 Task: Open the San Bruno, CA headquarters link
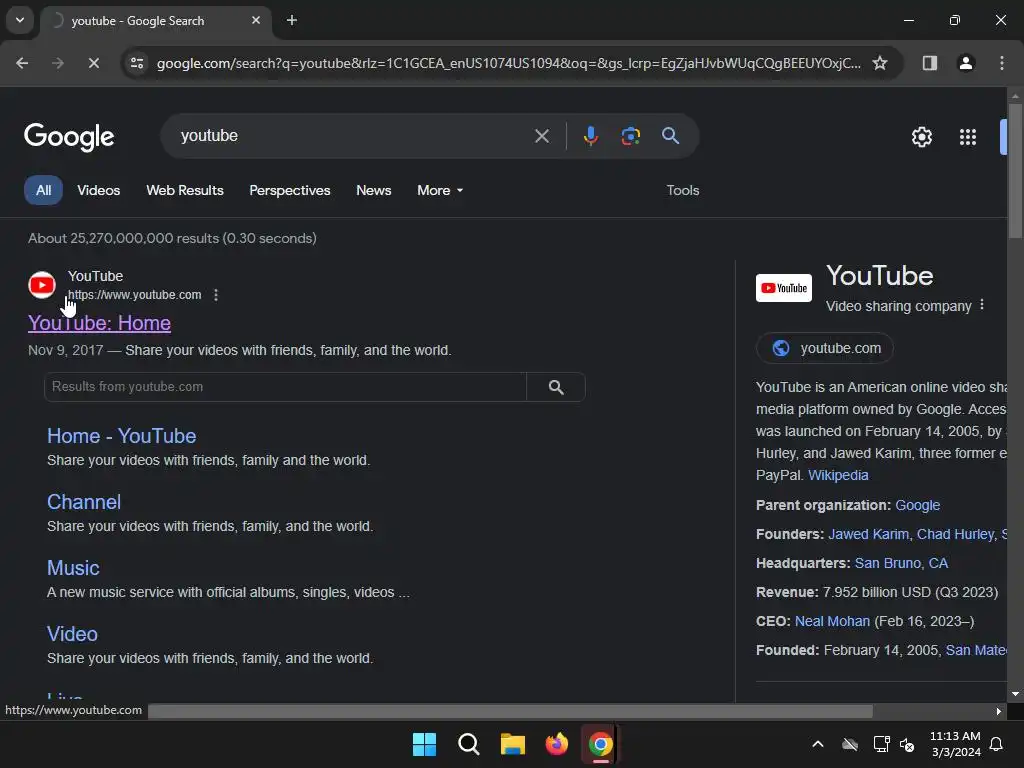(901, 563)
